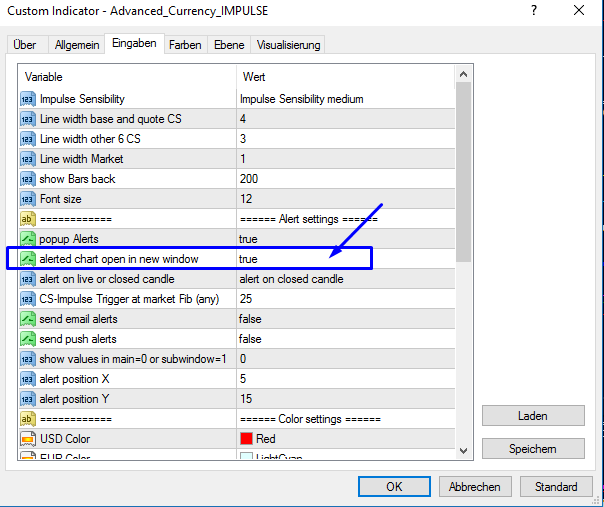This screenshot has width=604, height=507.
Task: Select the 'popup Alerts' variable name
Action: click(69, 239)
